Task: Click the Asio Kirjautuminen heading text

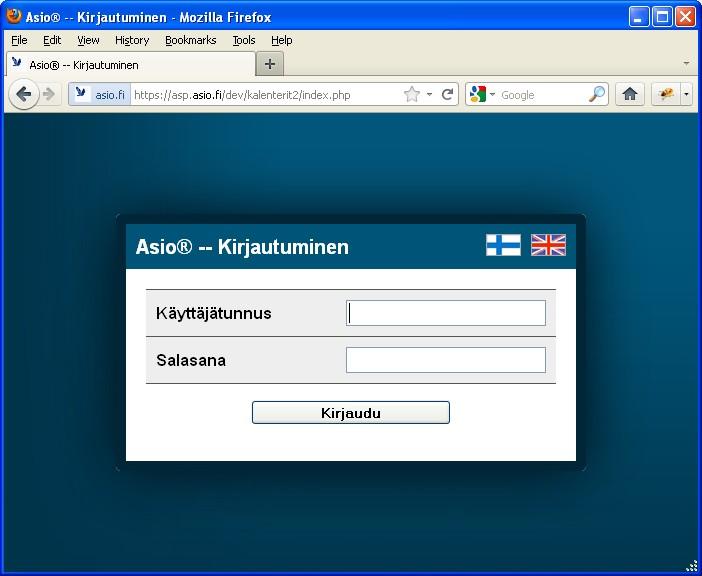Action: pyautogui.click(x=242, y=247)
